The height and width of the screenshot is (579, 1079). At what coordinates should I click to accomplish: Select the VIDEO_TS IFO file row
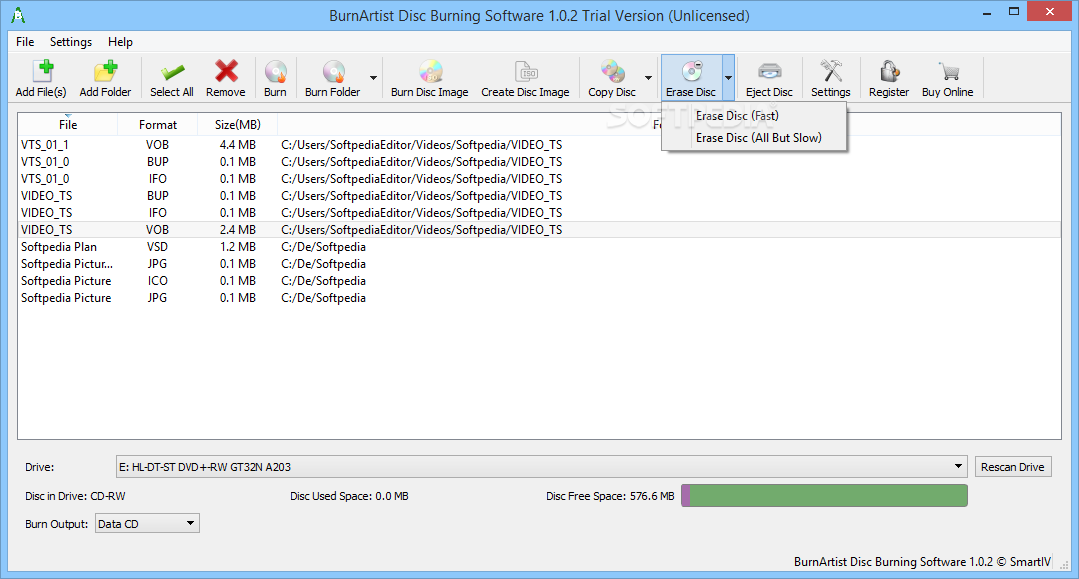coord(539,213)
